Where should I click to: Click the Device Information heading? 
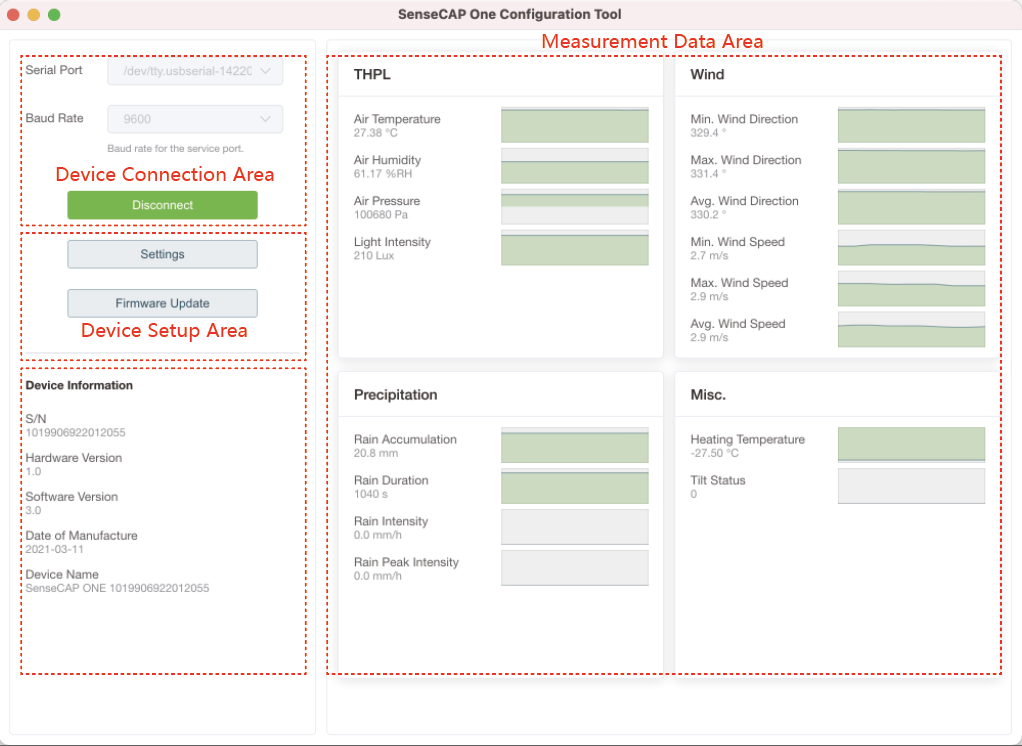coord(79,386)
